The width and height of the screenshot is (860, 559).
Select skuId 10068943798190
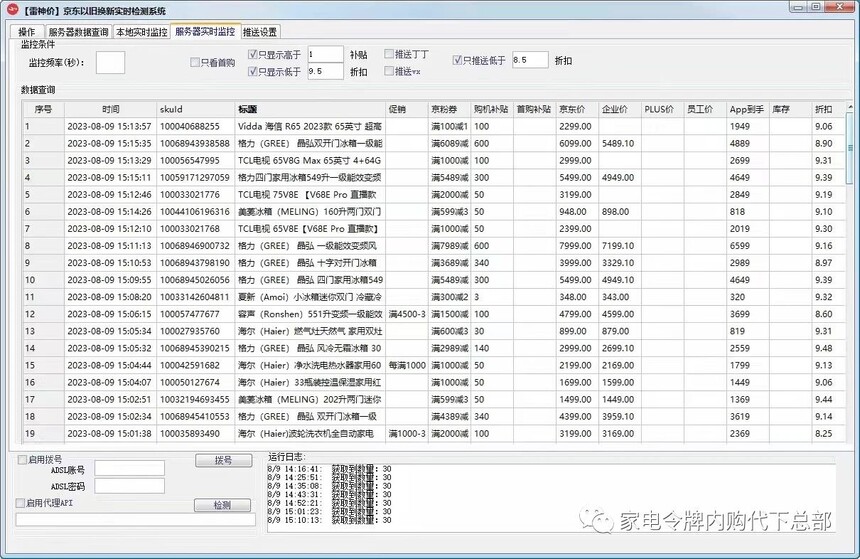click(x=195, y=262)
